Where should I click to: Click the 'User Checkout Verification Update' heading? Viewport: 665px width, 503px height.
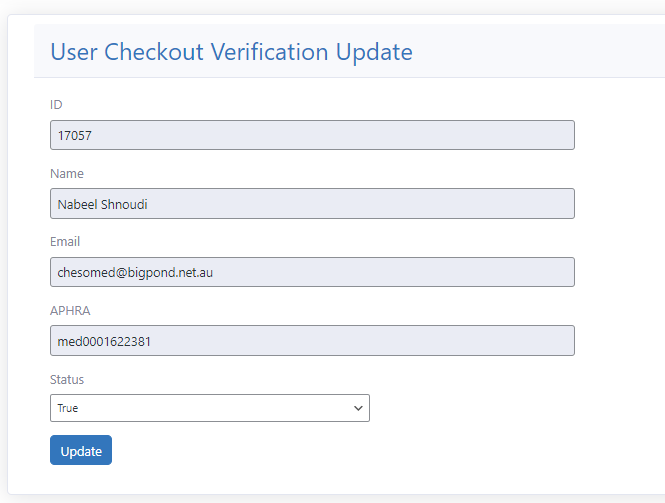click(x=231, y=52)
